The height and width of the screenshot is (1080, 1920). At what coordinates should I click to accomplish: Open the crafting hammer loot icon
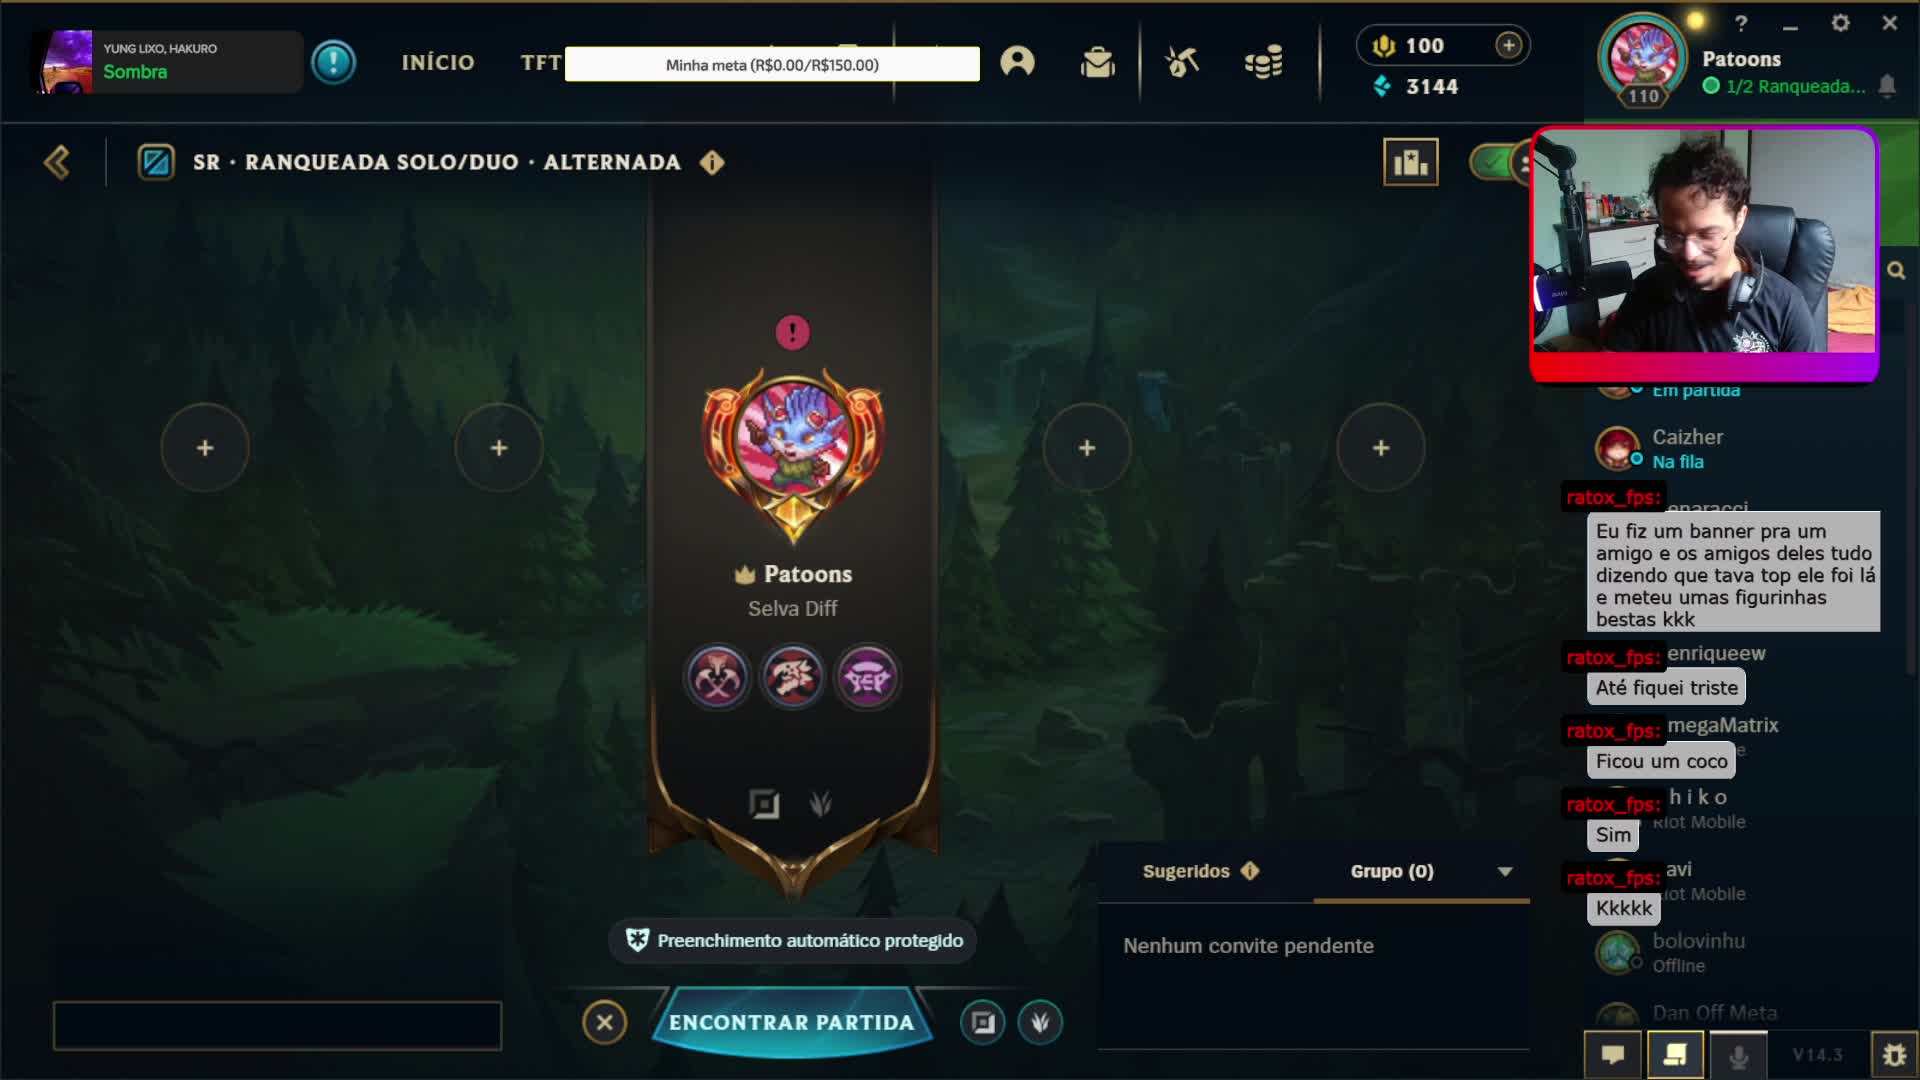pos(1181,62)
